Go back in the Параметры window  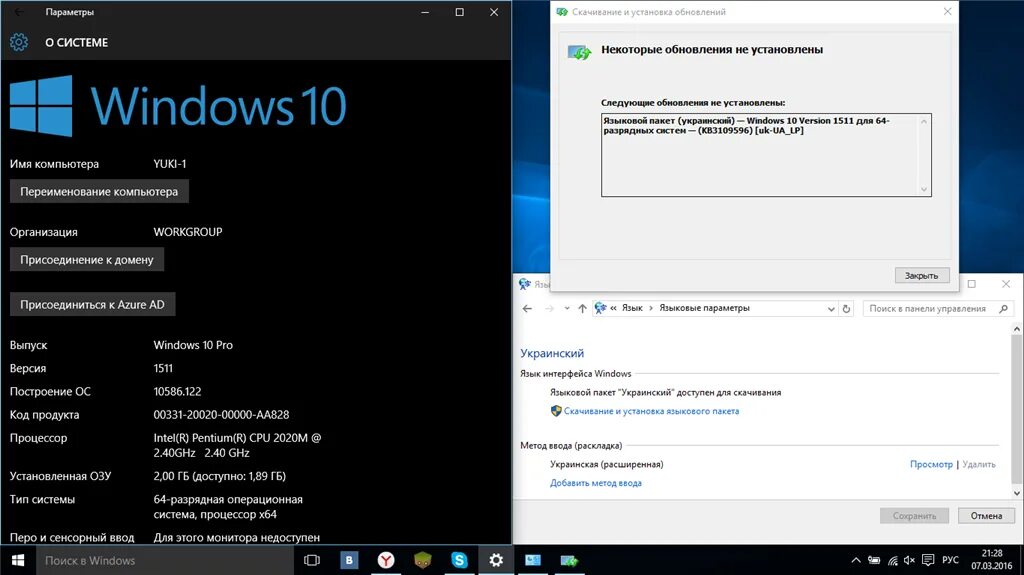click(18, 12)
